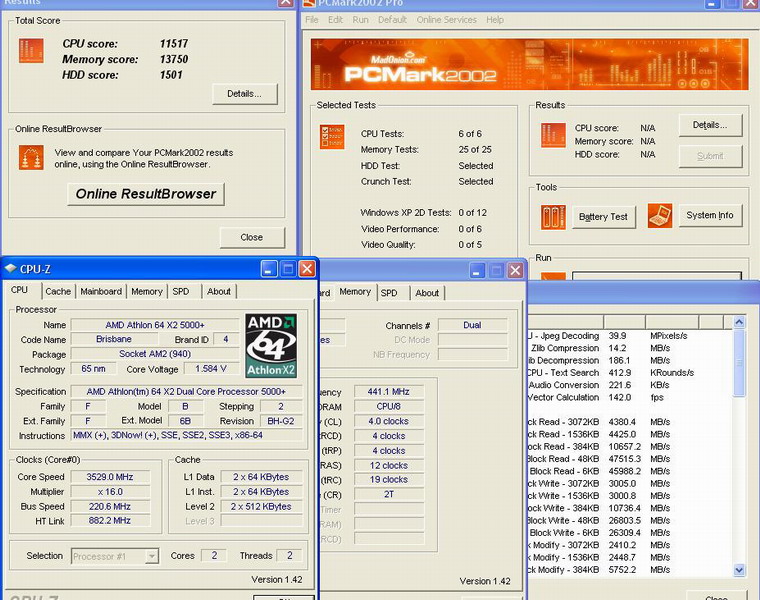The height and width of the screenshot is (600, 760).
Task: Open the Online Services menu
Action: [x=446, y=20]
